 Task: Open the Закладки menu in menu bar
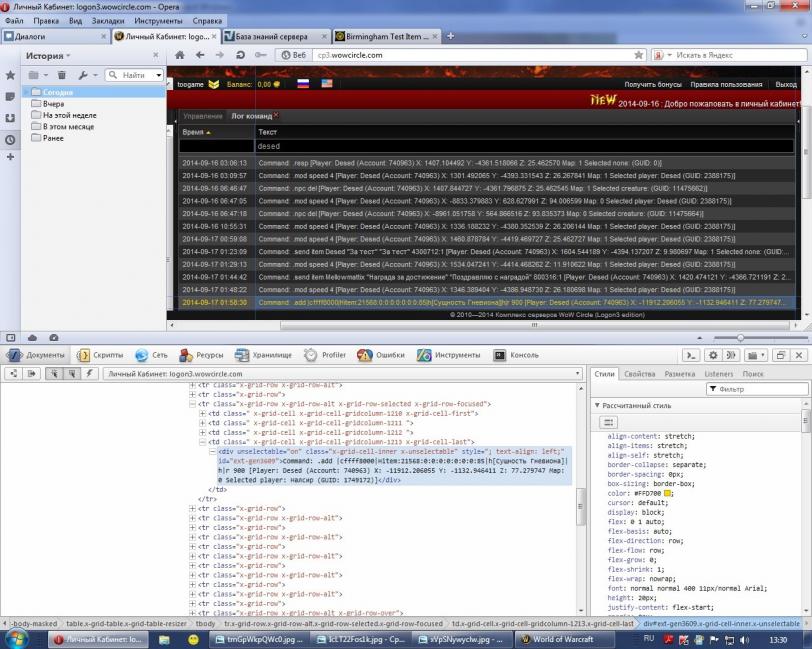[x=108, y=20]
